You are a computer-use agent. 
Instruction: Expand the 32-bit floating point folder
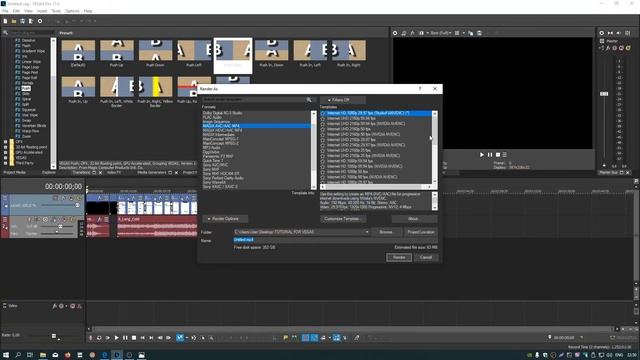[x=5, y=147]
